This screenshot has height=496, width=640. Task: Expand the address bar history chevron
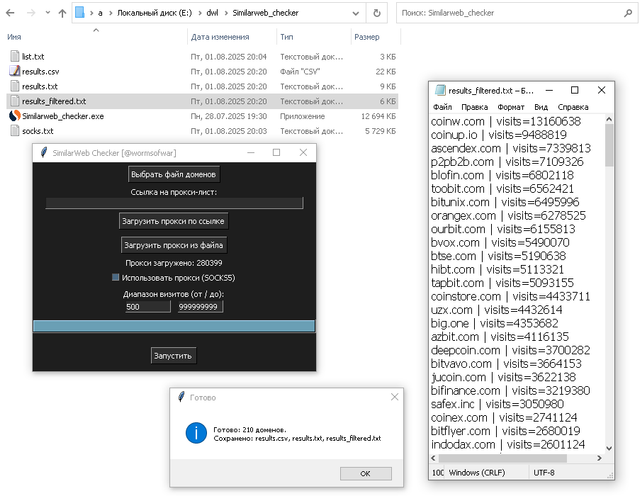[x=356, y=13]
